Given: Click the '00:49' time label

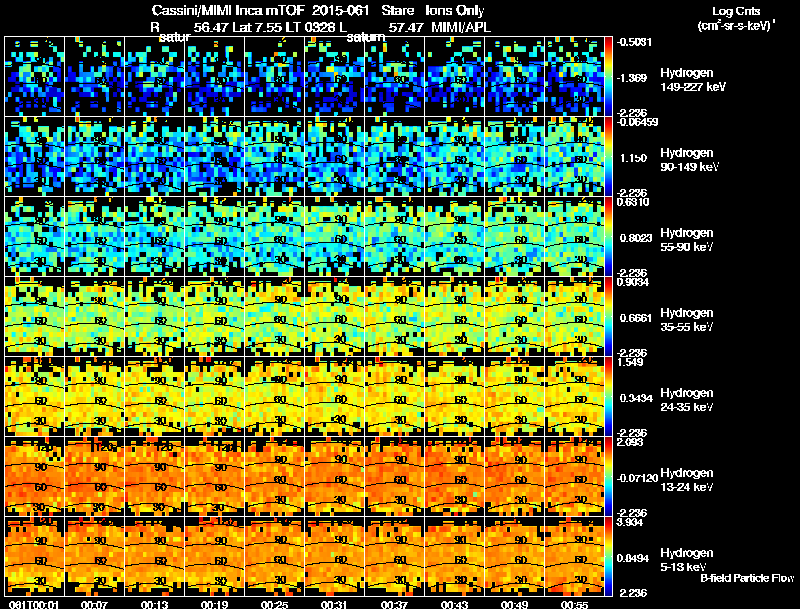Looking at the screenshot, I should (514, 605).
